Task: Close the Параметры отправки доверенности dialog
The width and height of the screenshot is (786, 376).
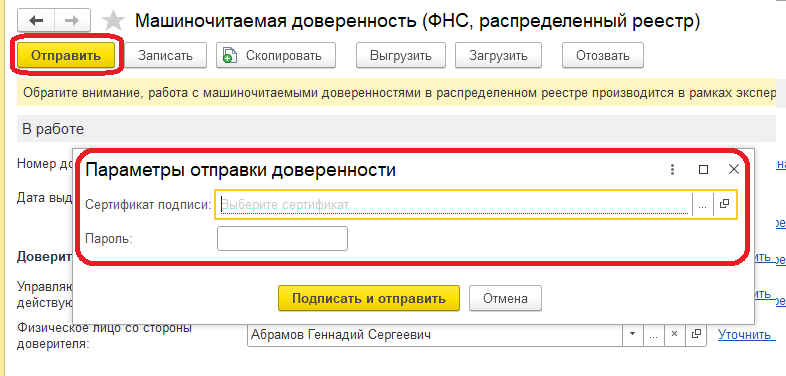Action: coord(733,169)
